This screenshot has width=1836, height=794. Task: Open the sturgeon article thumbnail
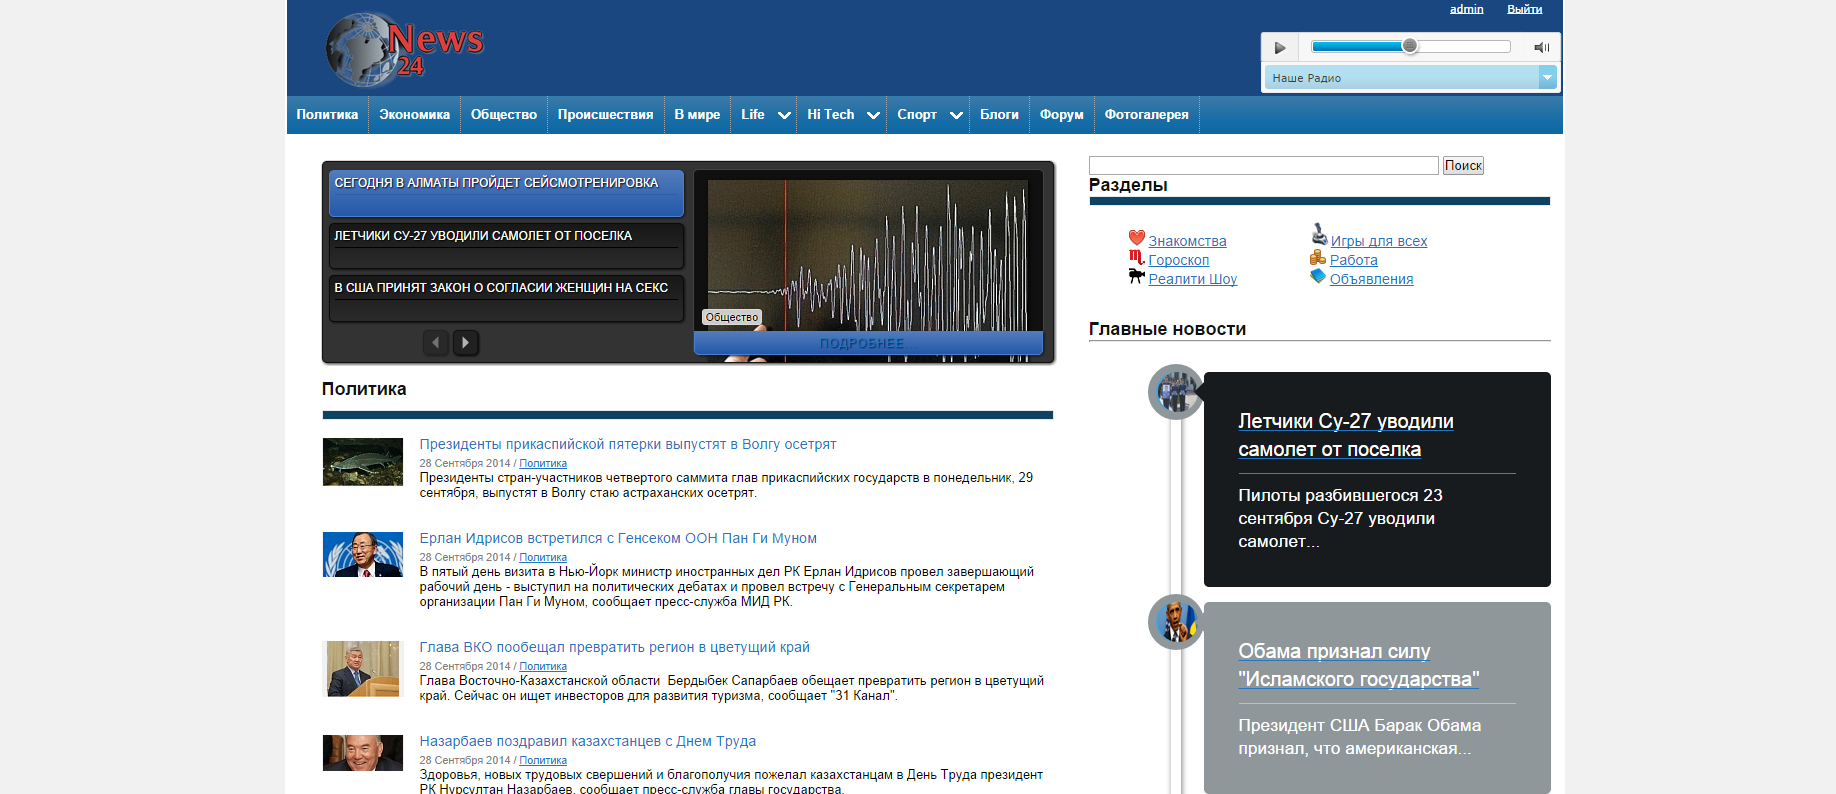point(362,462)
